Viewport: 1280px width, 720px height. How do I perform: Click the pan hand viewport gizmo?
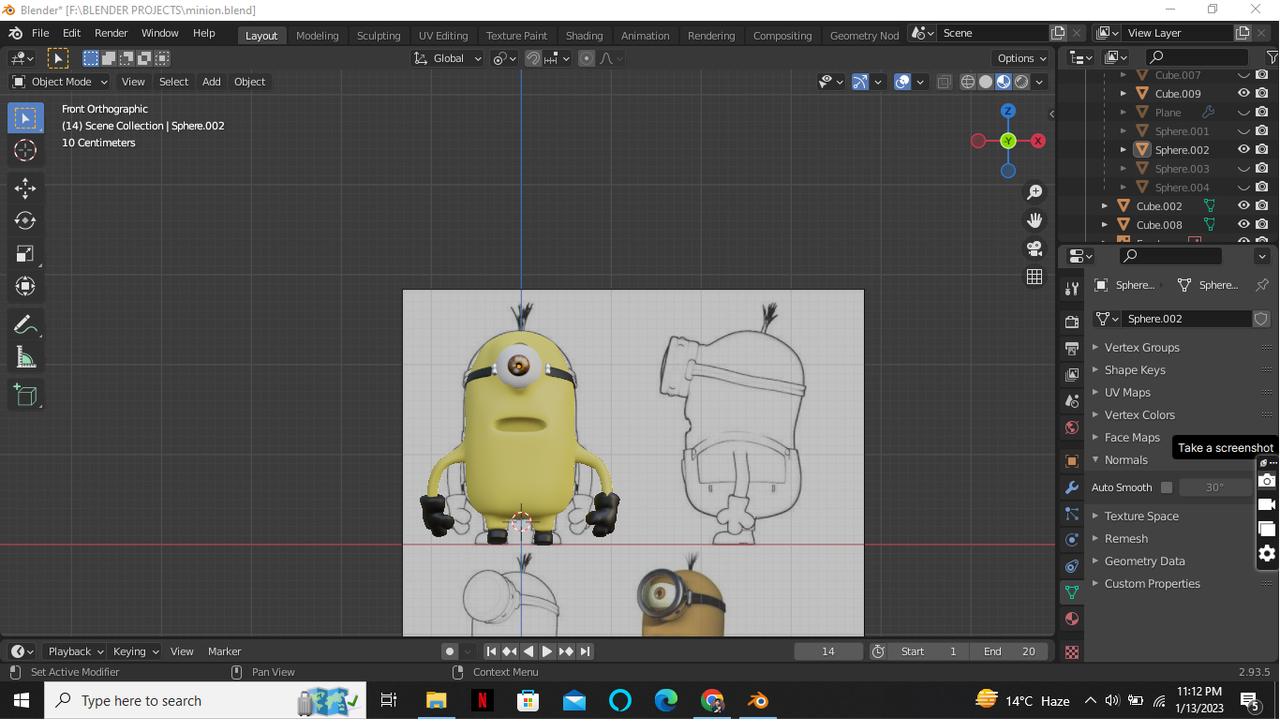(x=1034, y=220)
